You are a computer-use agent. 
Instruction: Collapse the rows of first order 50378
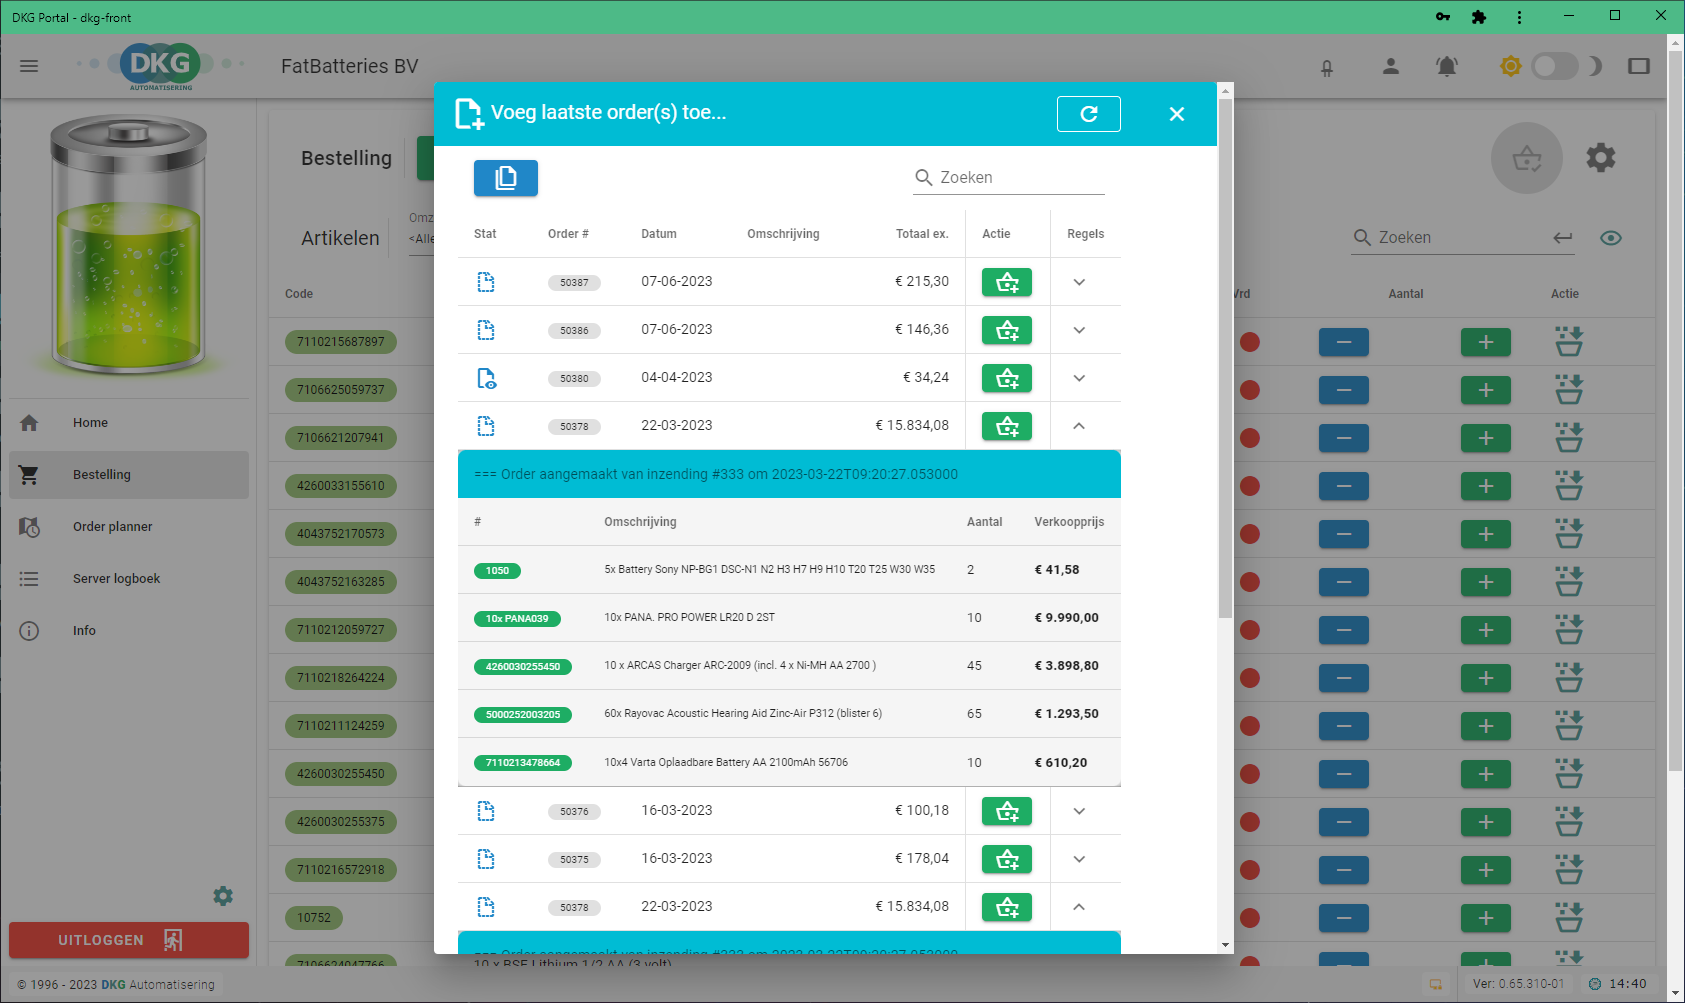(x=1079, y=426)
